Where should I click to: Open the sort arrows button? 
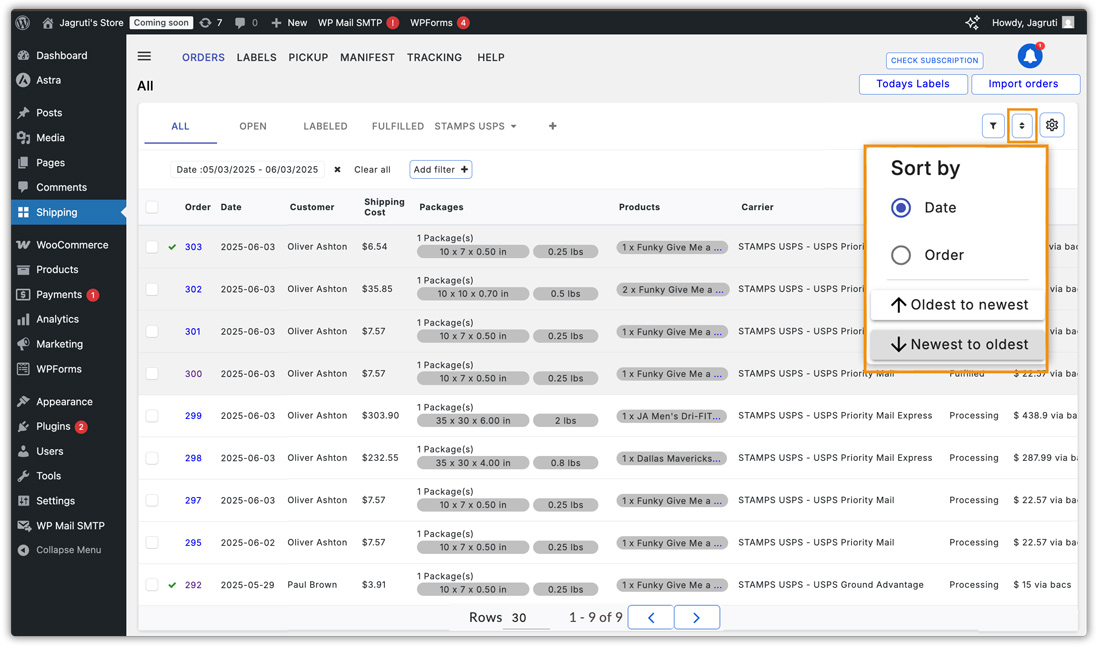[x=1022, y=126]
